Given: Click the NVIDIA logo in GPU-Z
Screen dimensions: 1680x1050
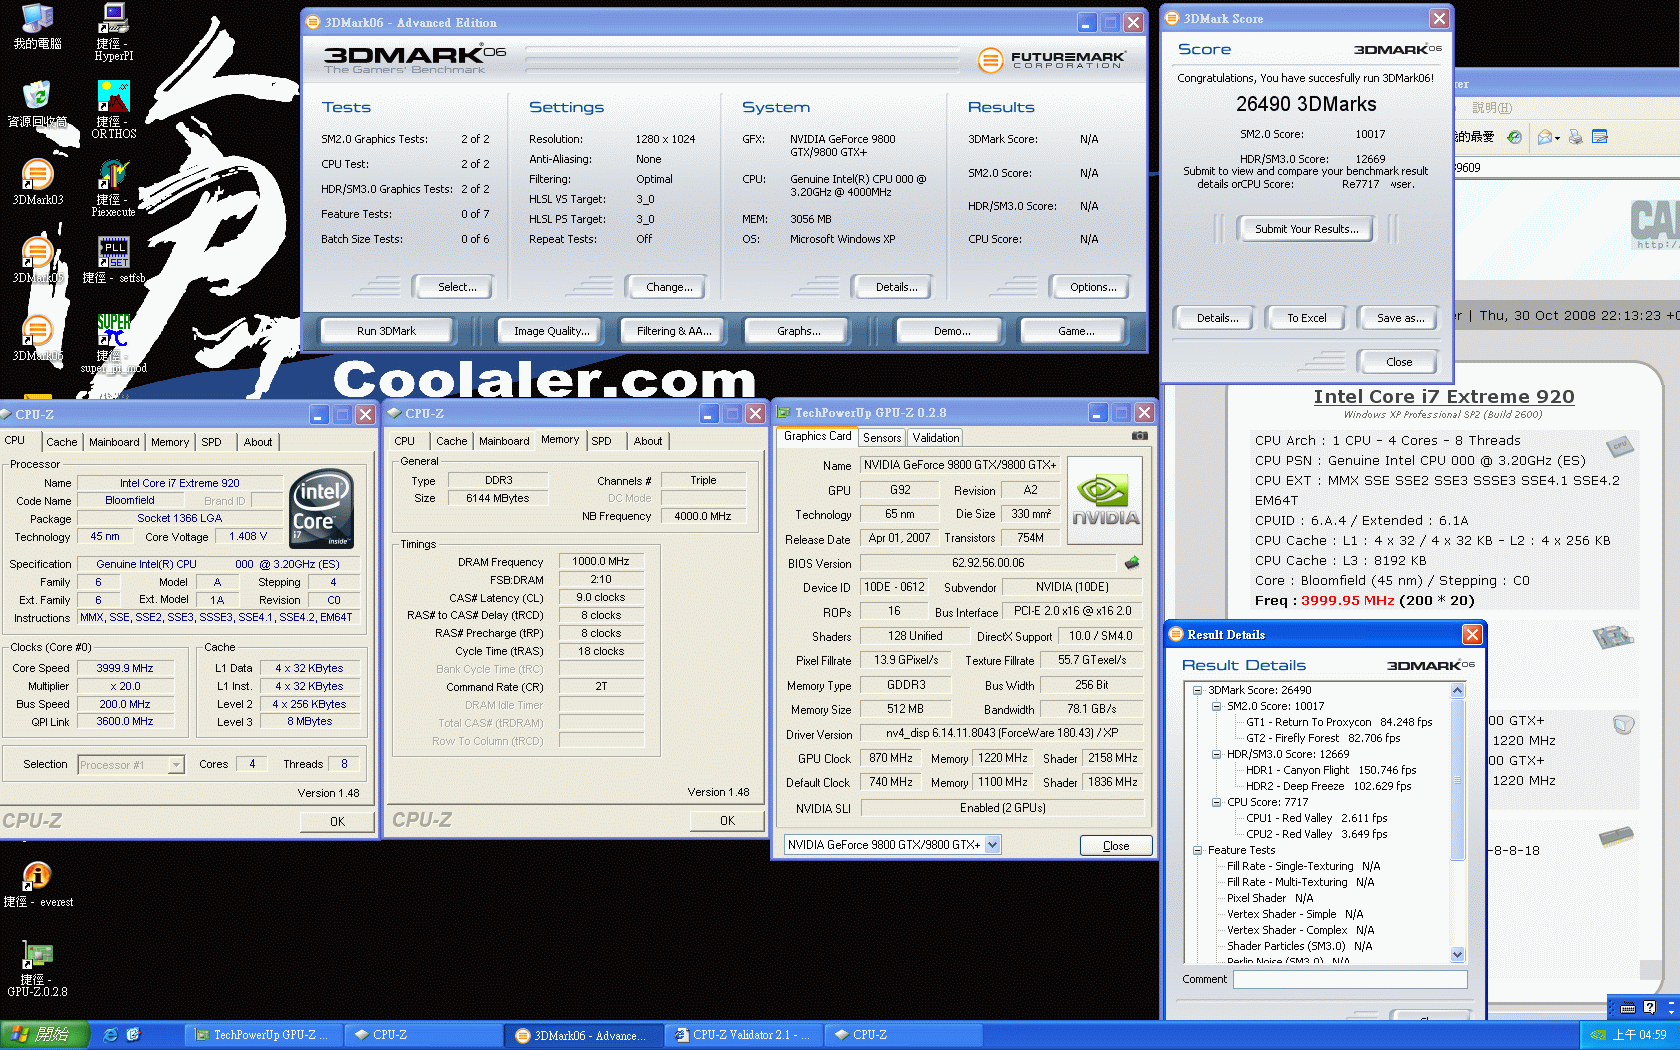Looking at the screenshot, I should pyautogui.click(x=1105, y=500).
